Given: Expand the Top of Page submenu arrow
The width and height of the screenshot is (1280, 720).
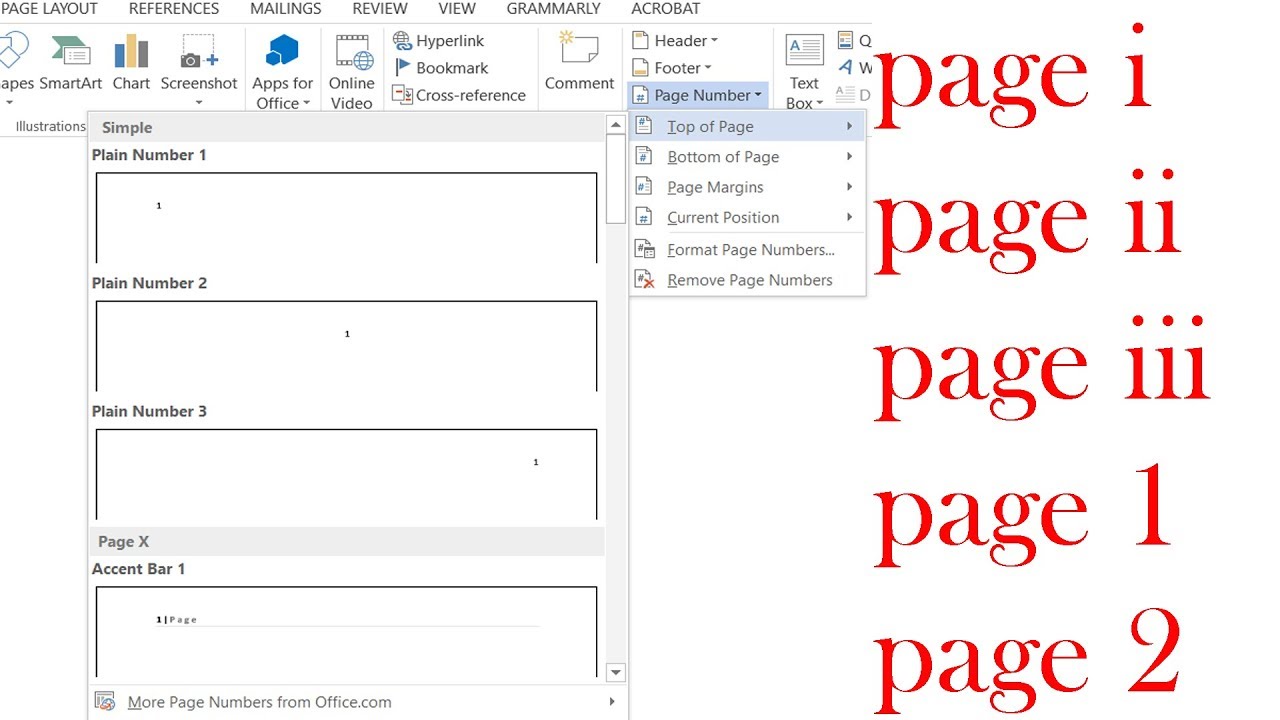Looking at the screenshot, I should point(849,126).
